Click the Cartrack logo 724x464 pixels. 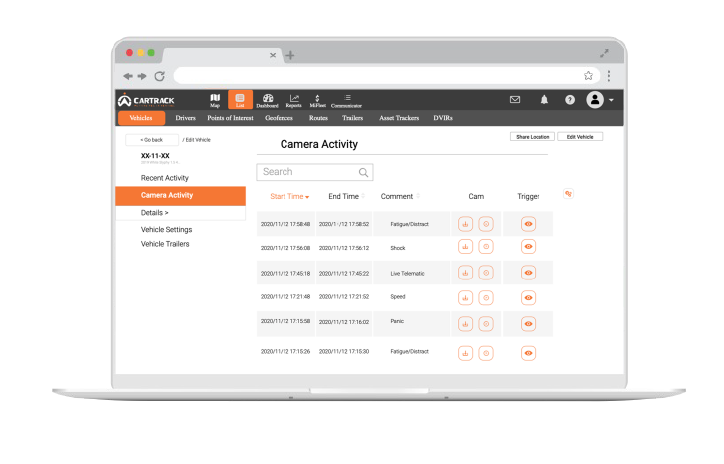pyautogui.click(x=146, y=100)
